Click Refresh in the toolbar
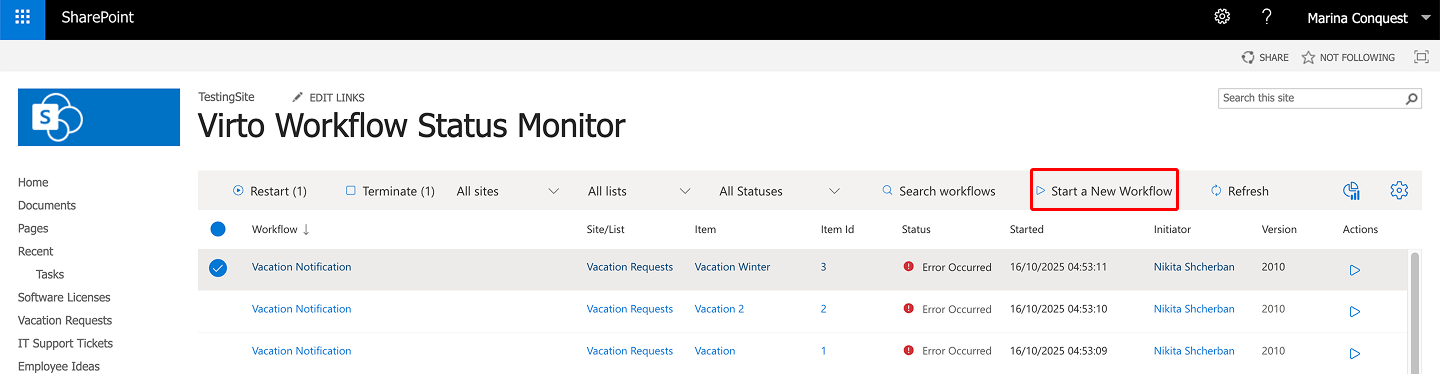1440x374 pixels. click(1239, 191)
